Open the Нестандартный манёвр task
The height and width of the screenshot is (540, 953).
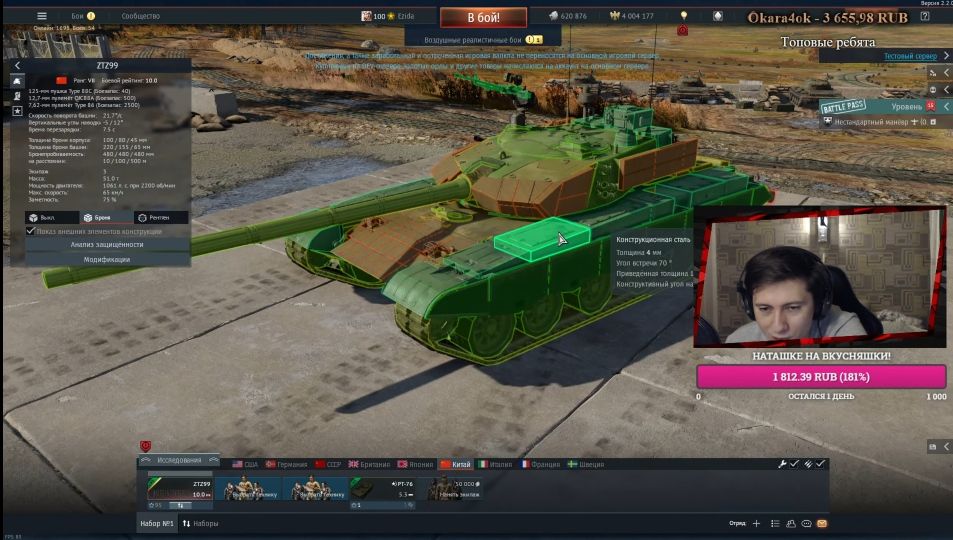(870, 122)
